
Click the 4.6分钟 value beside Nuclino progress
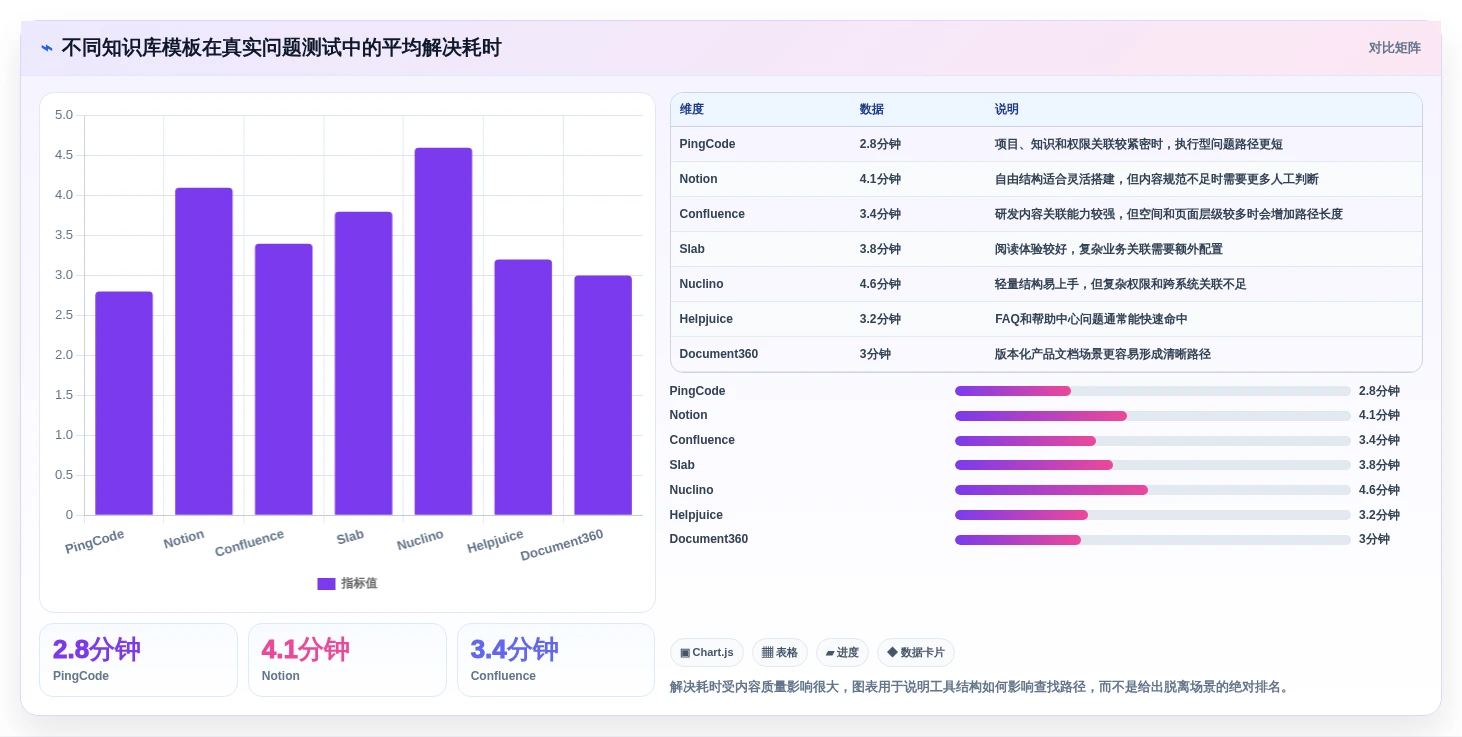(1379, 490)
